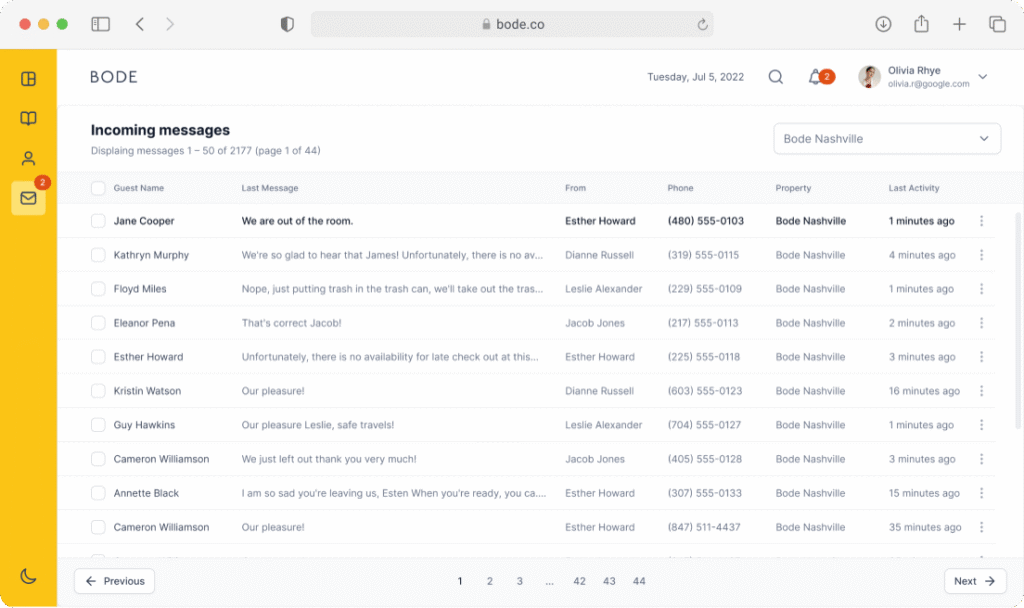1024x608 pixels.
Task: Go to page 42
Action: pos(579,581)
